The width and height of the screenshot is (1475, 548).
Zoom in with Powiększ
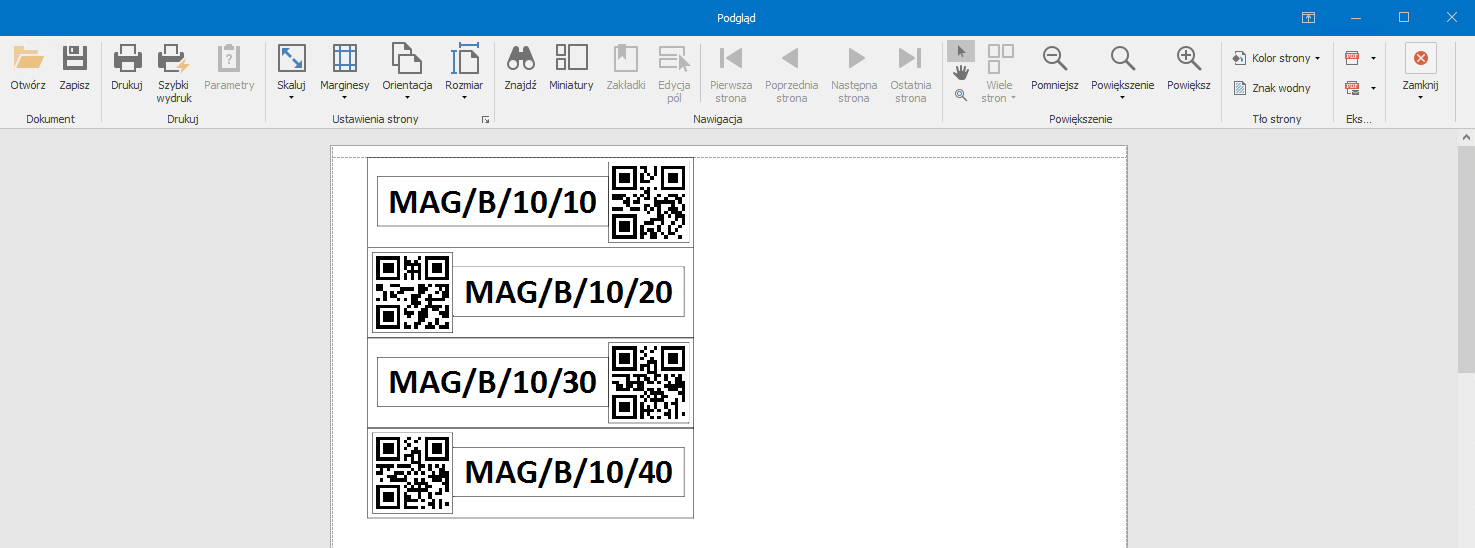click(x=1189, y=68)
